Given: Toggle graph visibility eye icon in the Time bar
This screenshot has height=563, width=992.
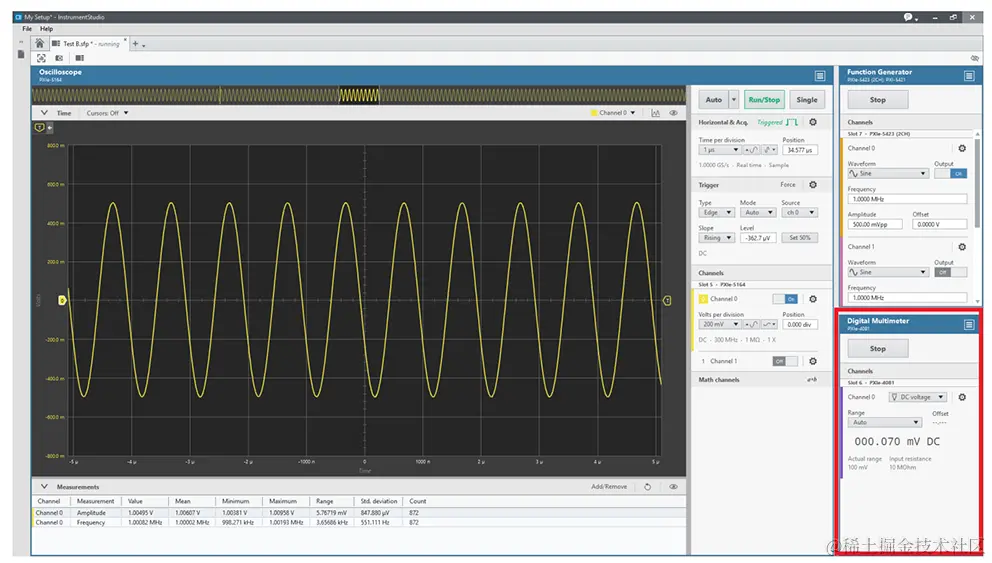Looking at the screenshot, I should point(673,113).
